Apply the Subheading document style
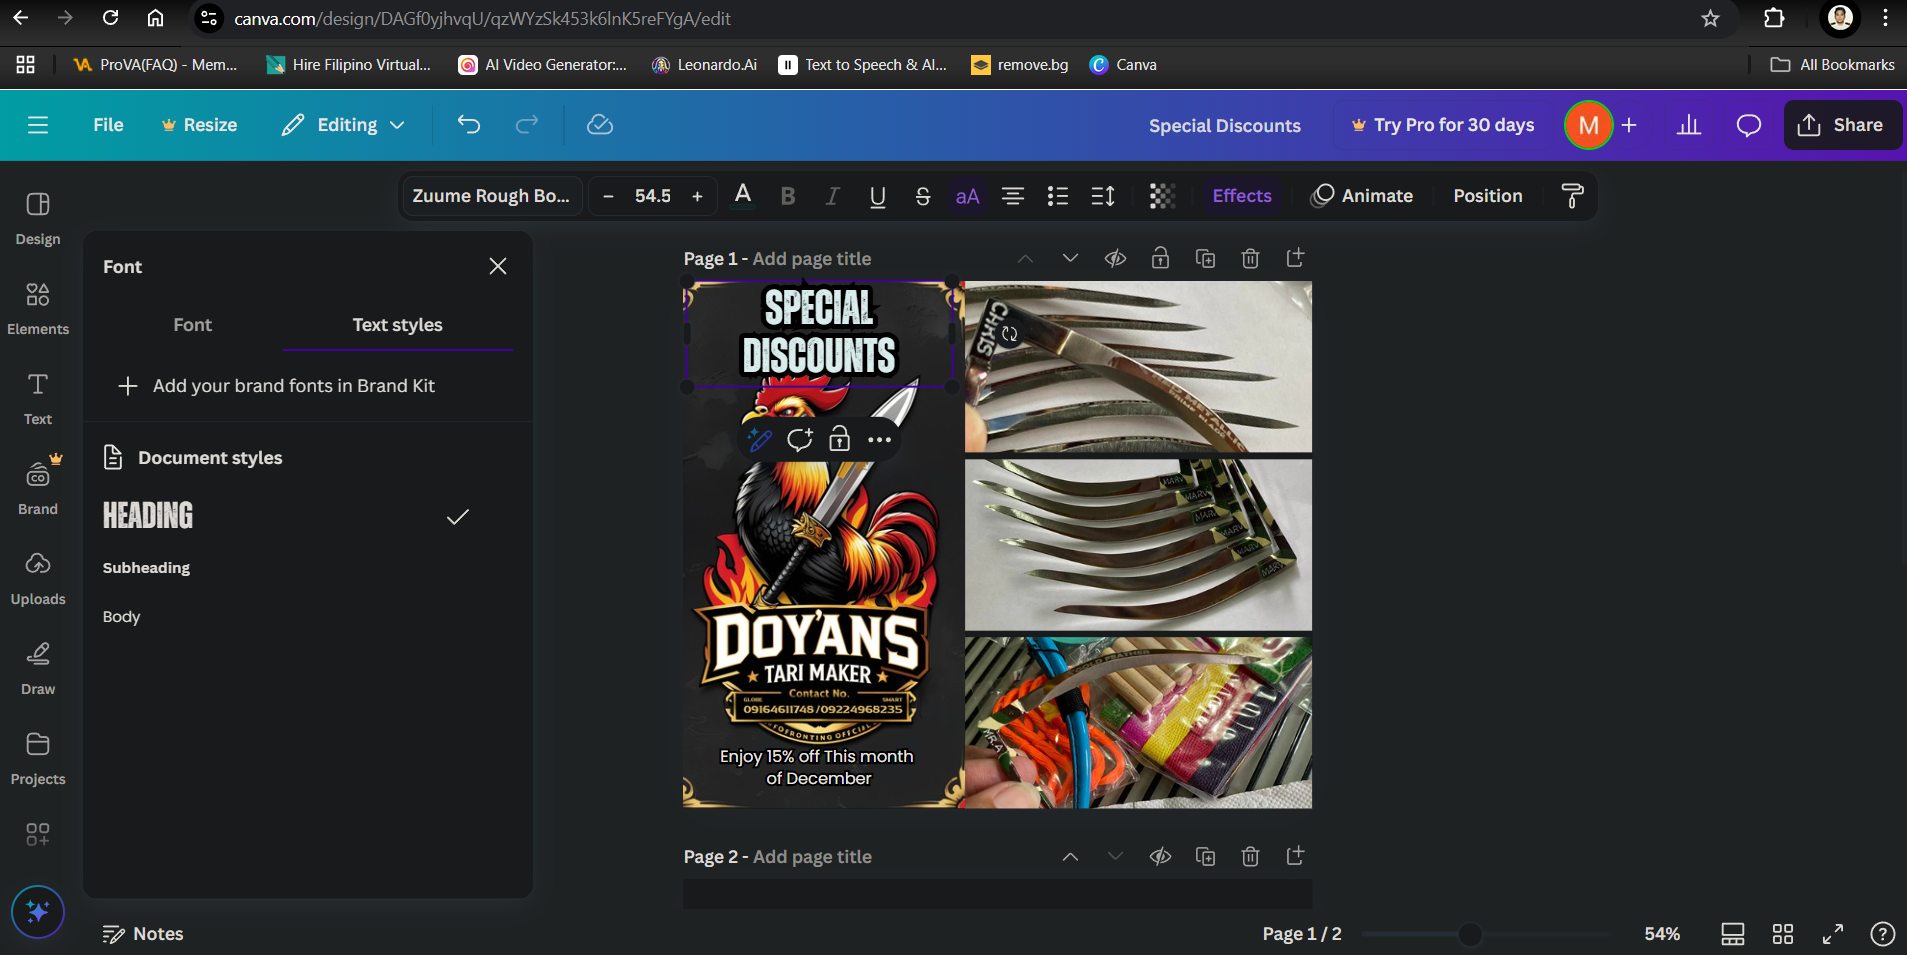The width and height of the screenshot is (1907, 955). tap(145, 567)
